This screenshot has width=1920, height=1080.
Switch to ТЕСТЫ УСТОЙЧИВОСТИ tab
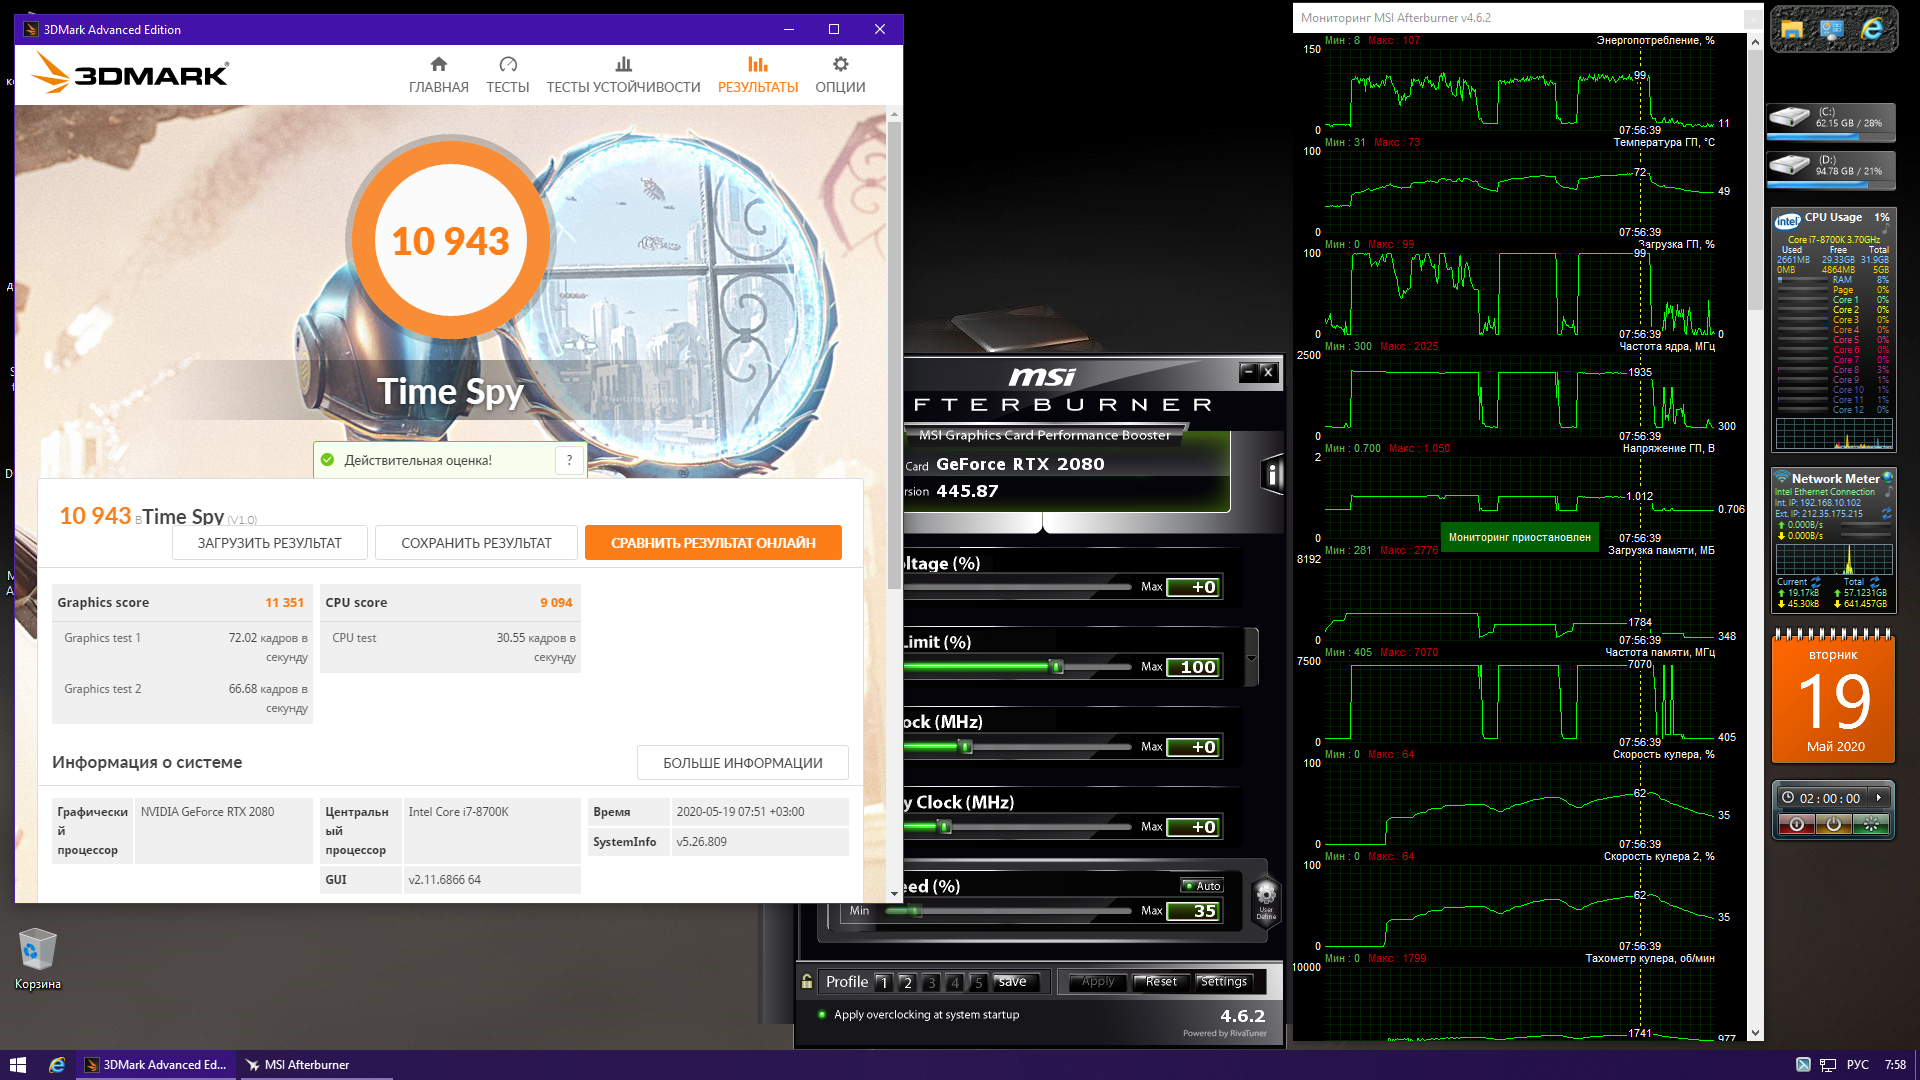(623, 75)
